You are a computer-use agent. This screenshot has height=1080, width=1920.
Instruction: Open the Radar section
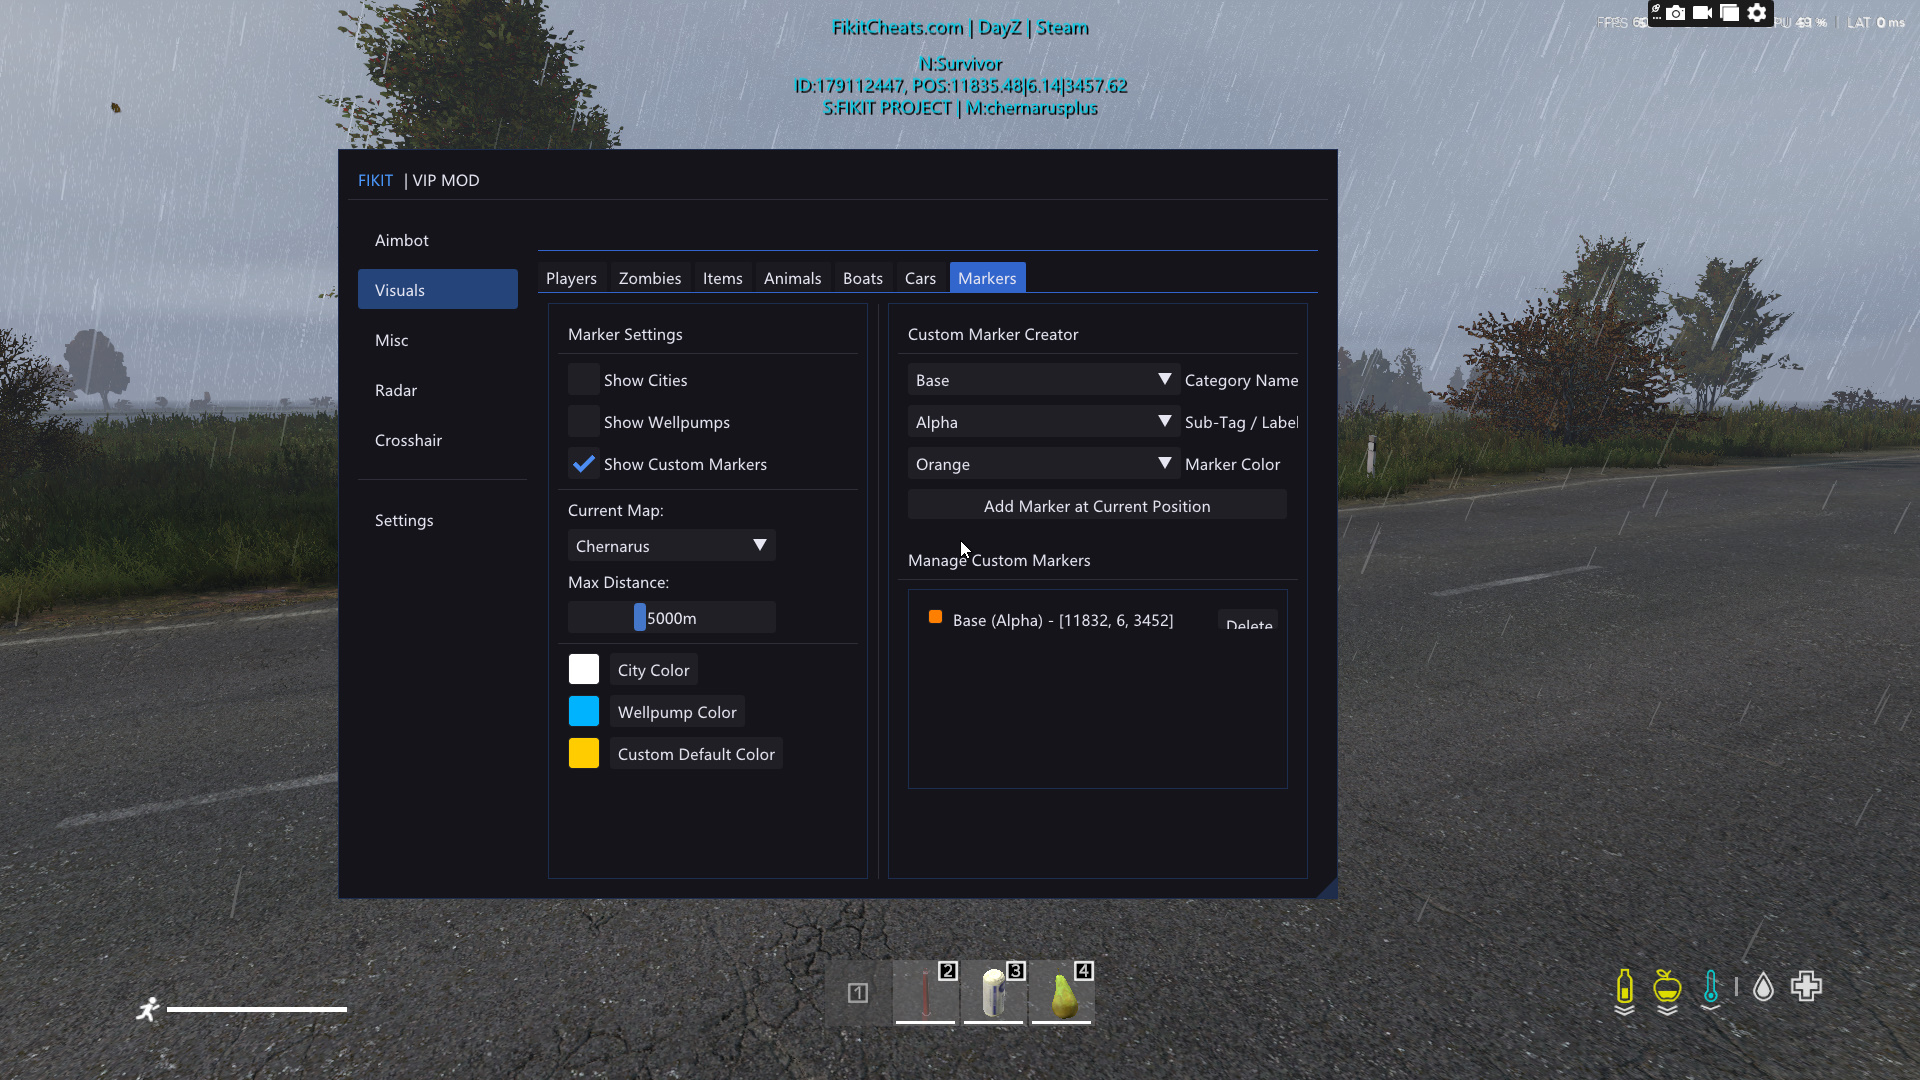[438, 390]
